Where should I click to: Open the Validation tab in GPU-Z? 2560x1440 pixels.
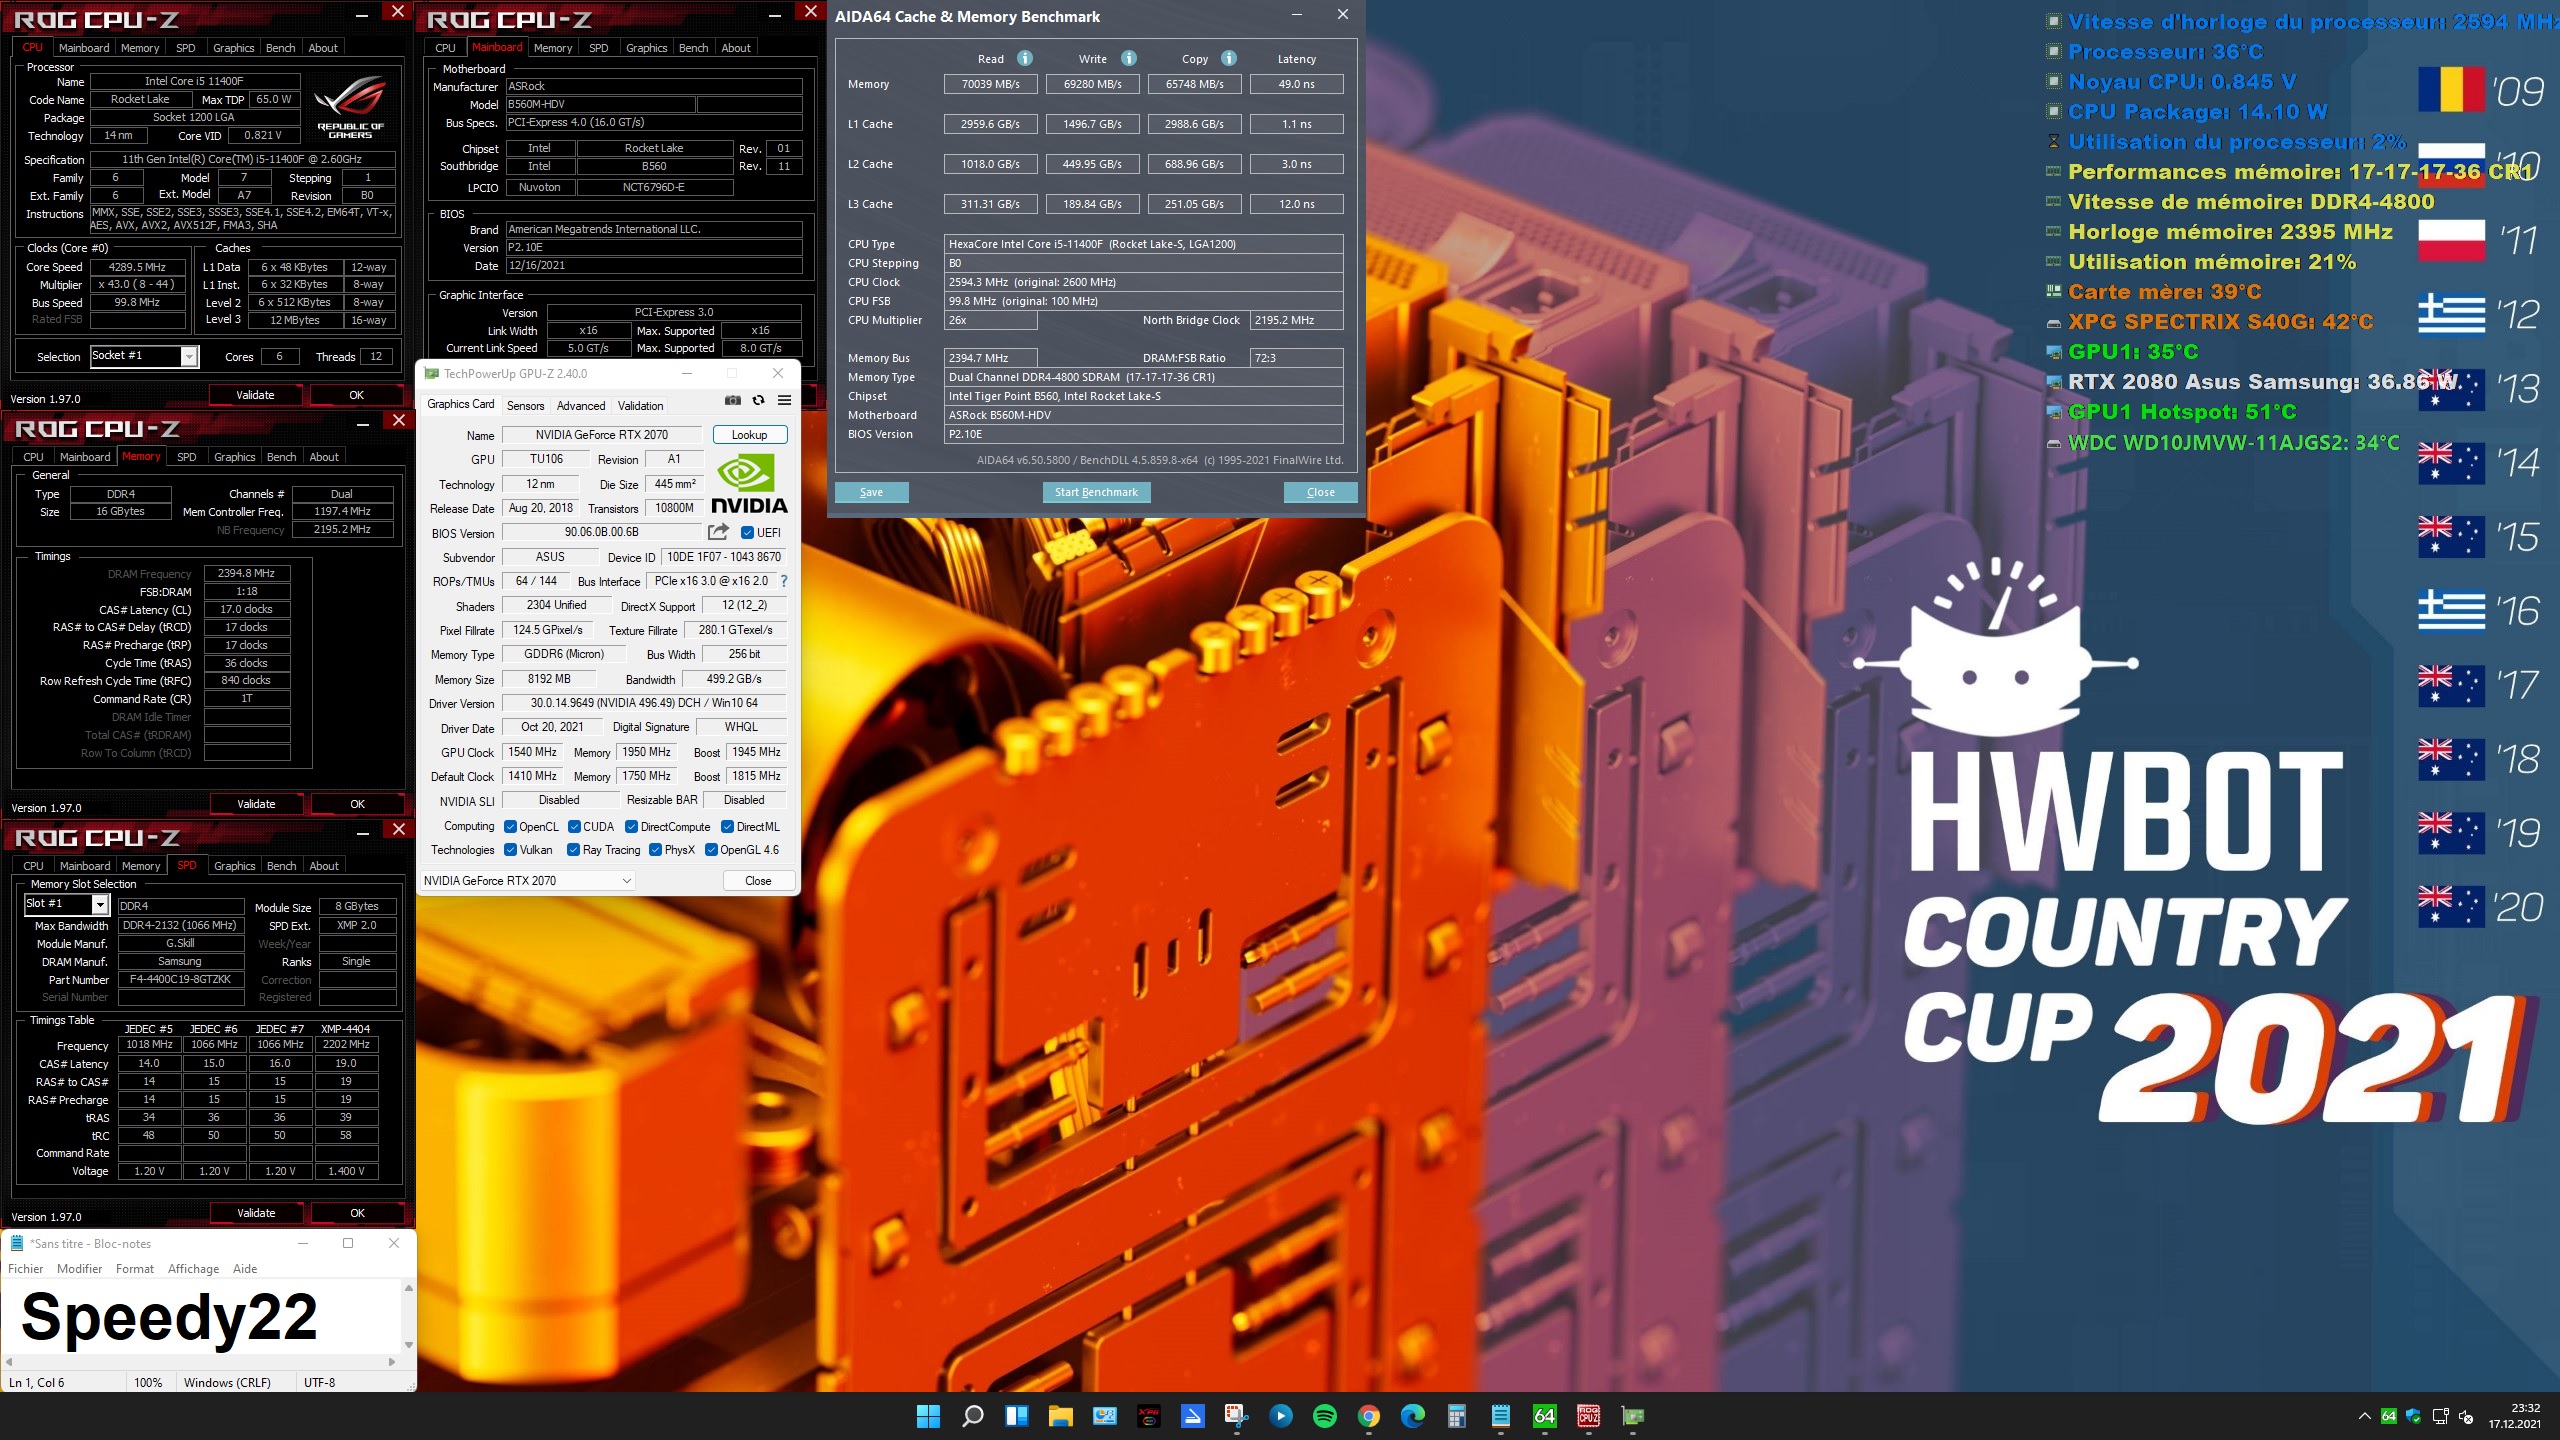pos(640,405)
